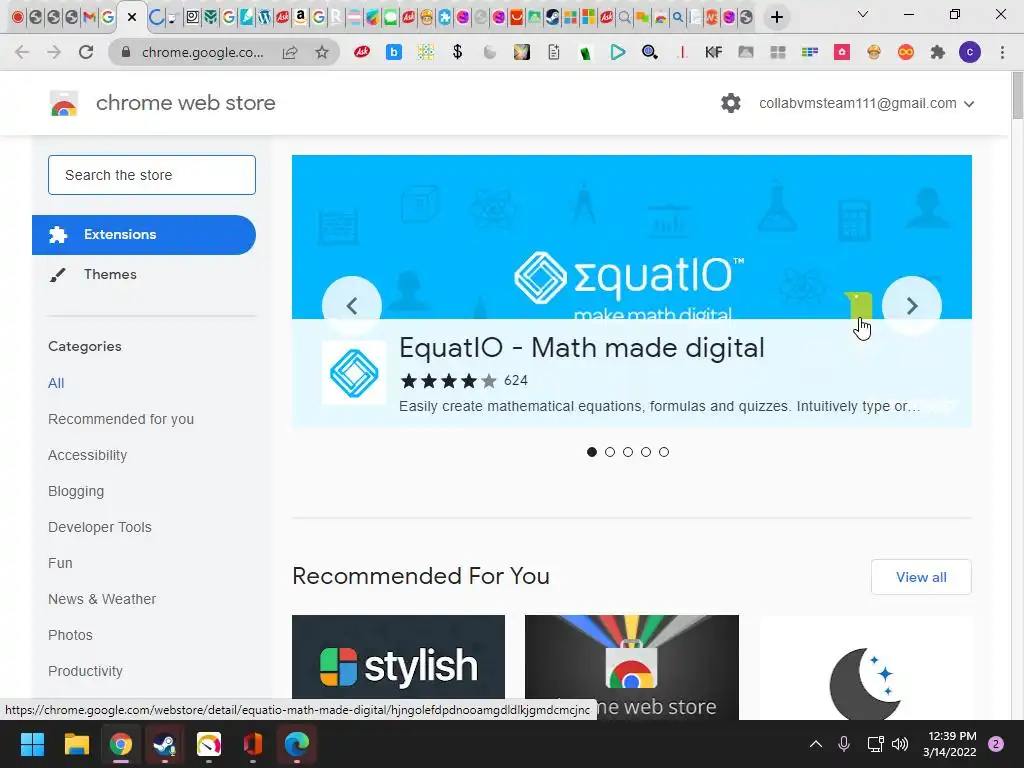Open the Windows Start menu

(32, 744)
